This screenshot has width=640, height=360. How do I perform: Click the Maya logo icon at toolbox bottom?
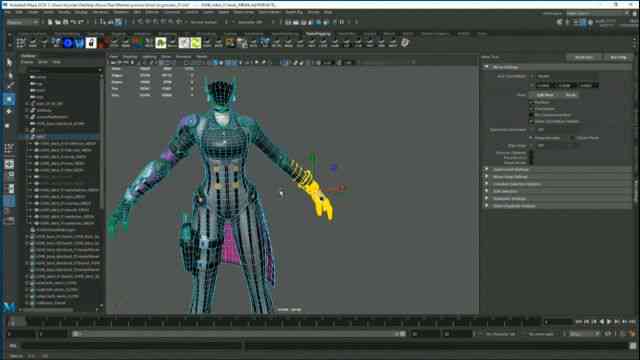[x=9, y=307]
